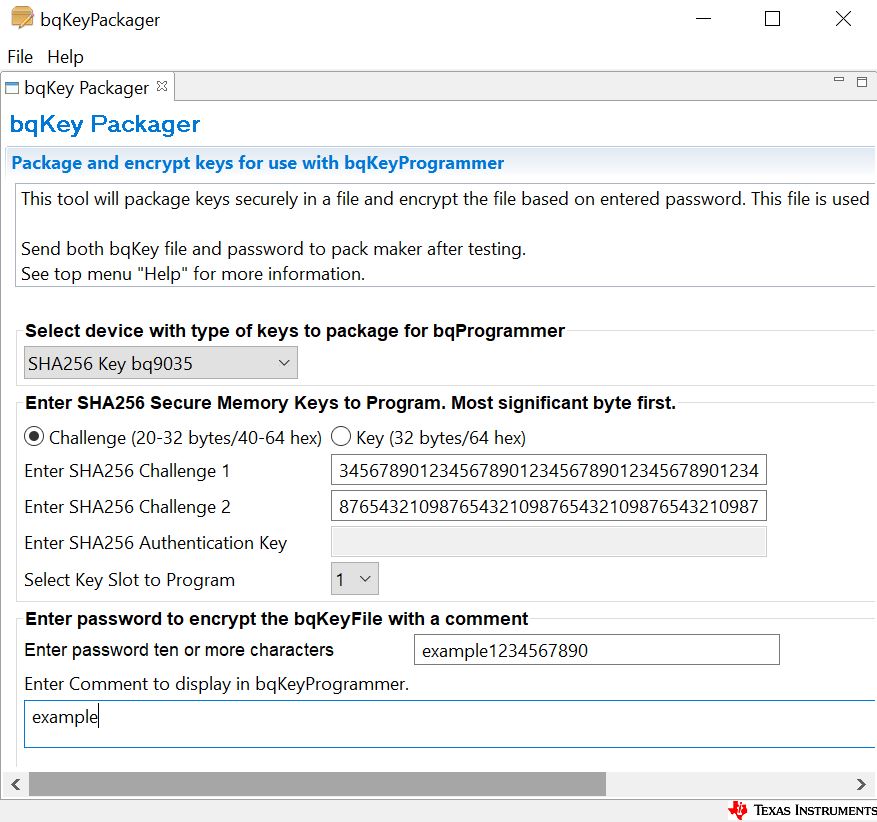This screenshot has height=822, width=877.
Task: Focus the password entry field
Action: click(596, 651)
